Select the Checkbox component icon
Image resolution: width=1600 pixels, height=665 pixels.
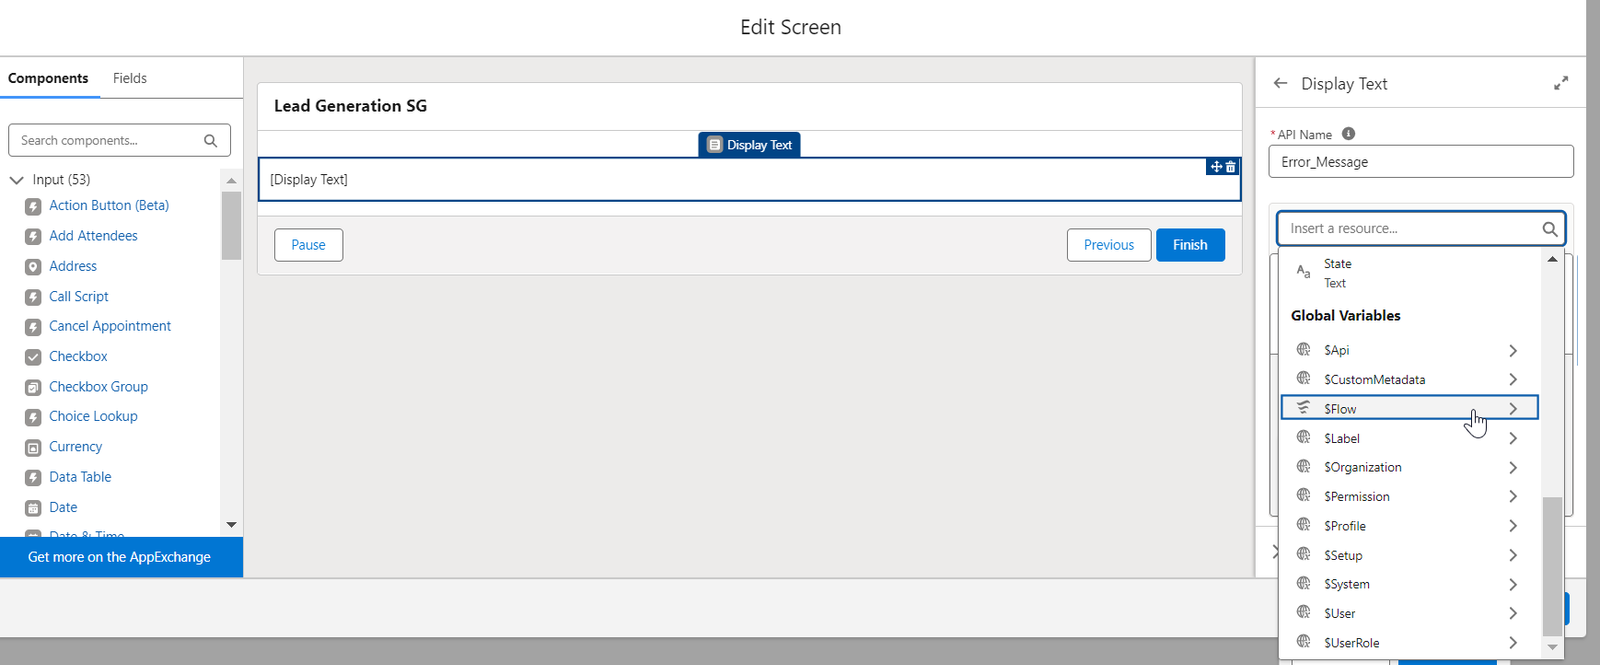33,357
